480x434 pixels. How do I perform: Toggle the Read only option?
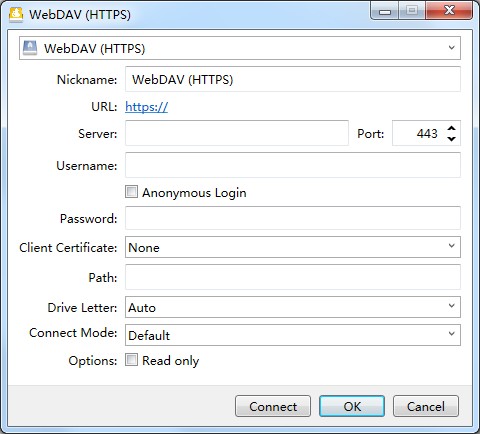[131, 360]
